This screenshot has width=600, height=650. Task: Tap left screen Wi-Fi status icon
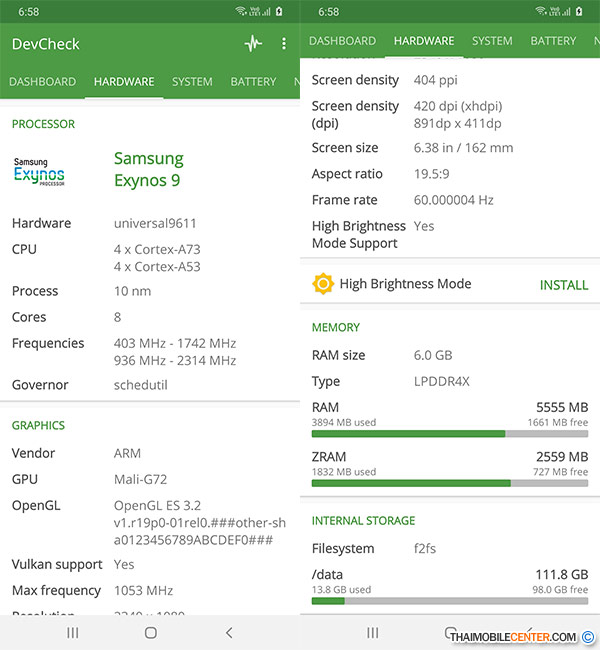(x=241, y=11)
